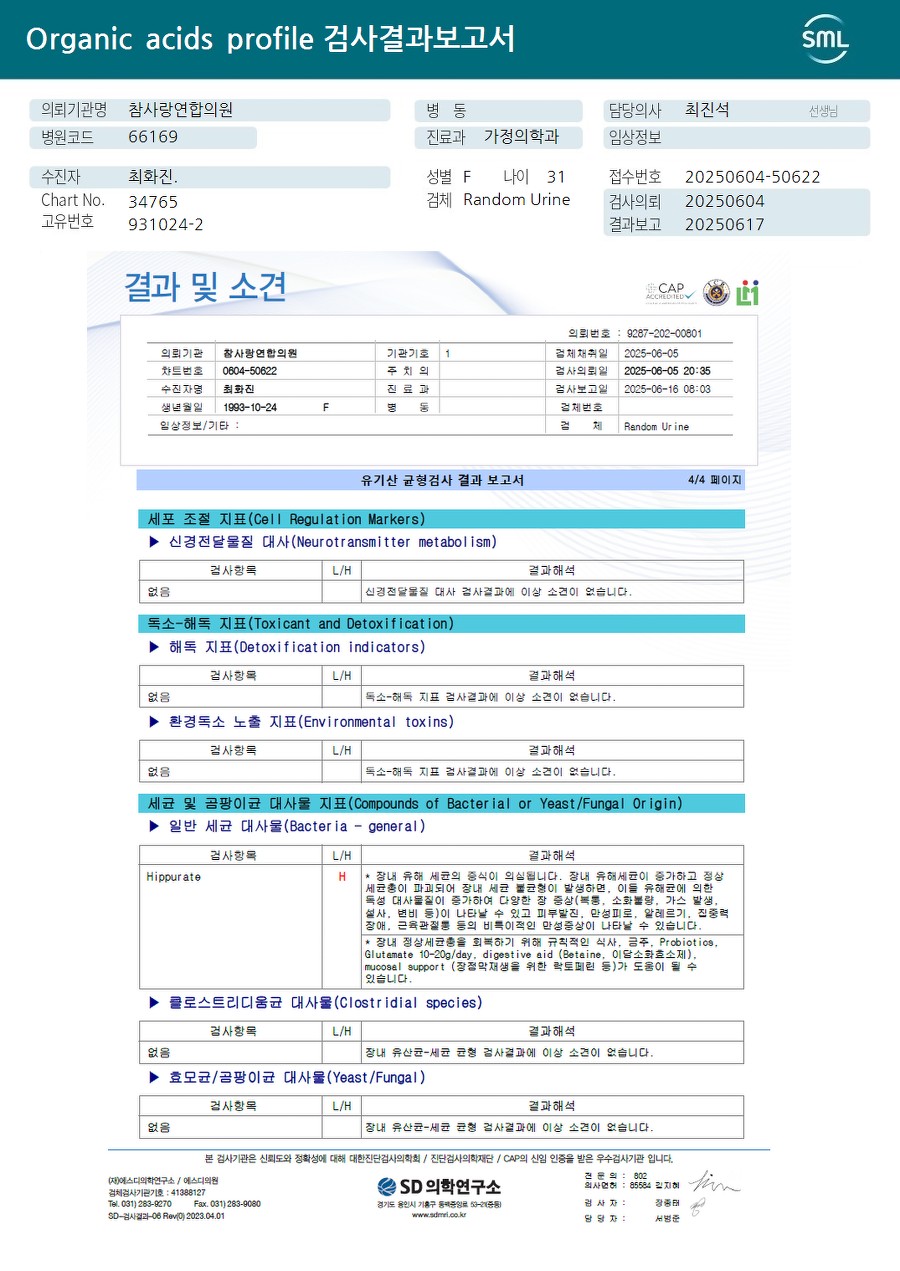Click the Hippurate test item

click(x=173, y=877)
